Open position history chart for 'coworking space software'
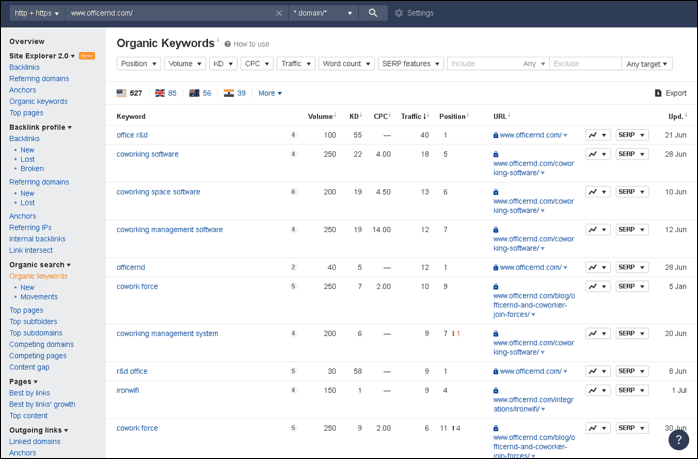 pos(597,192)
